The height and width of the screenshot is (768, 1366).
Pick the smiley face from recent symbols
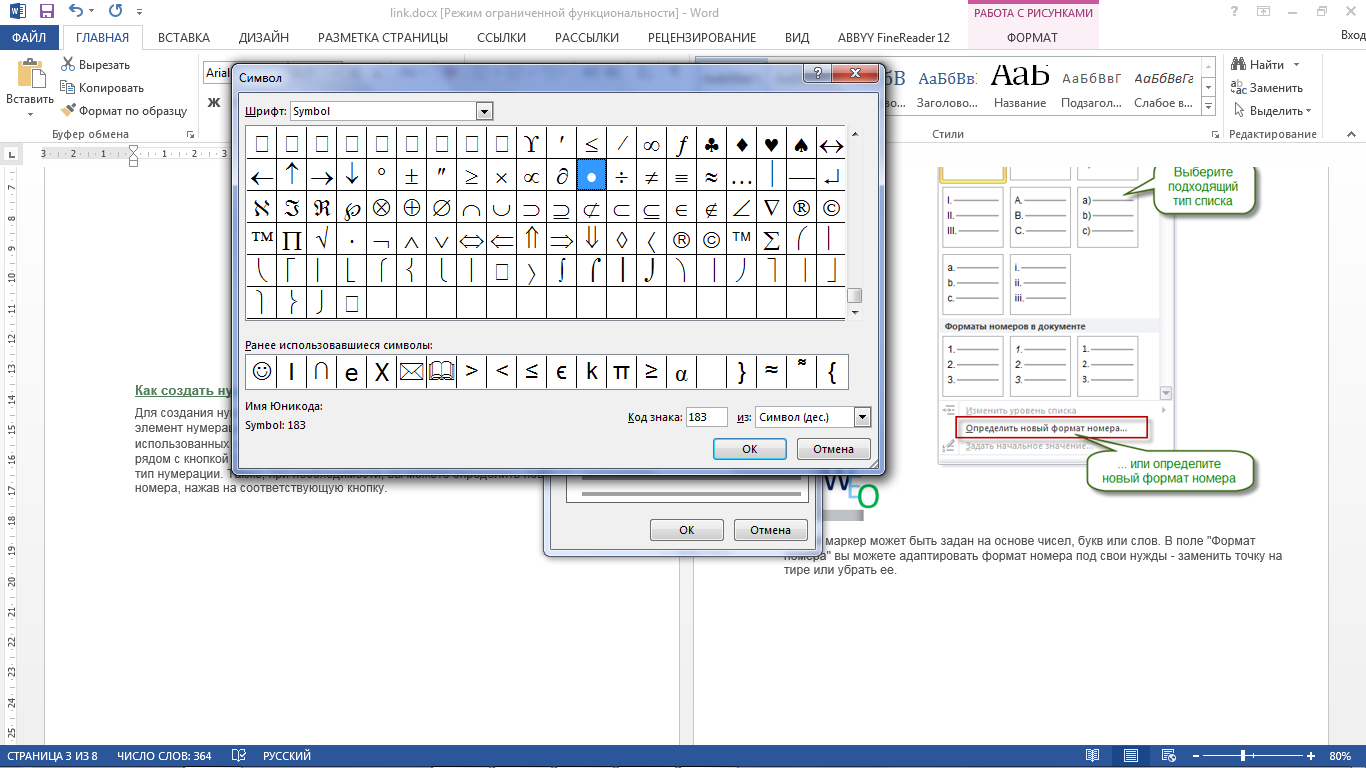coord(262,372)
